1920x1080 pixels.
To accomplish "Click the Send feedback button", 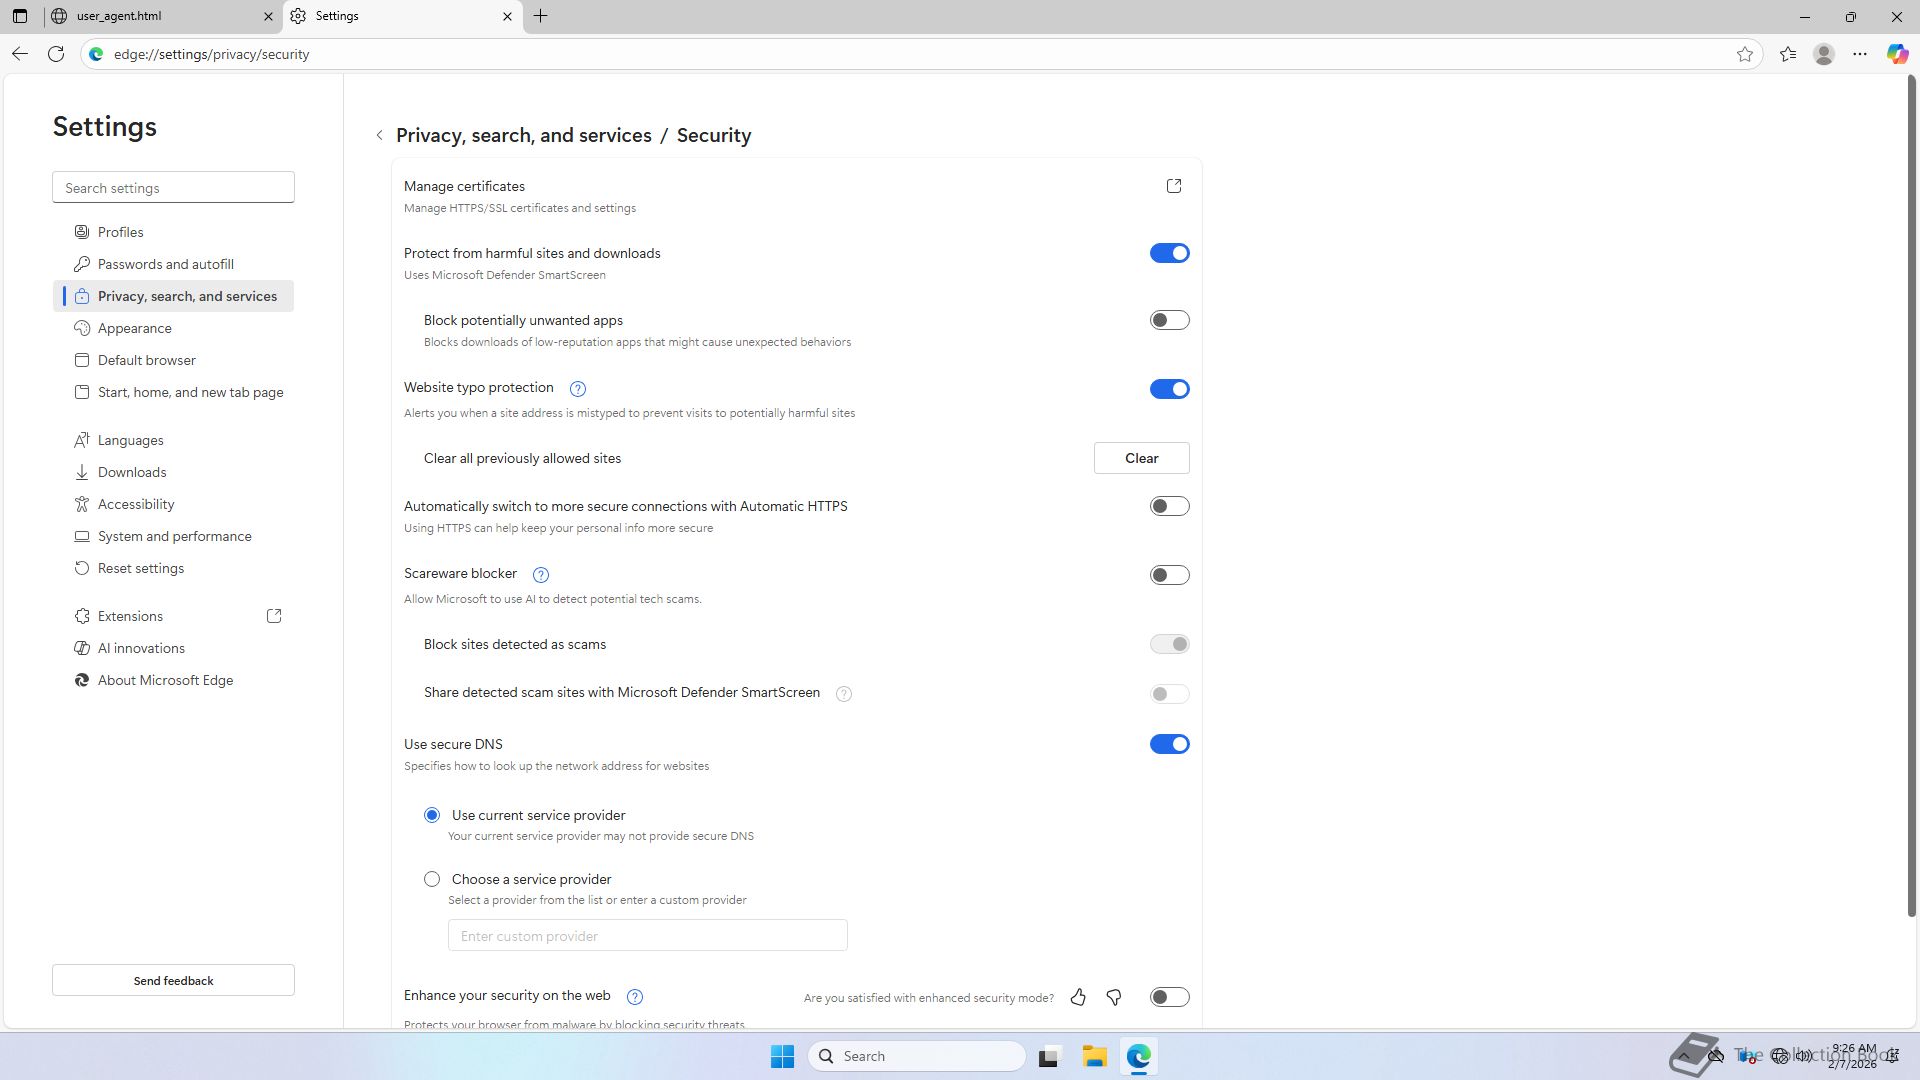I will tap(173, 980).
